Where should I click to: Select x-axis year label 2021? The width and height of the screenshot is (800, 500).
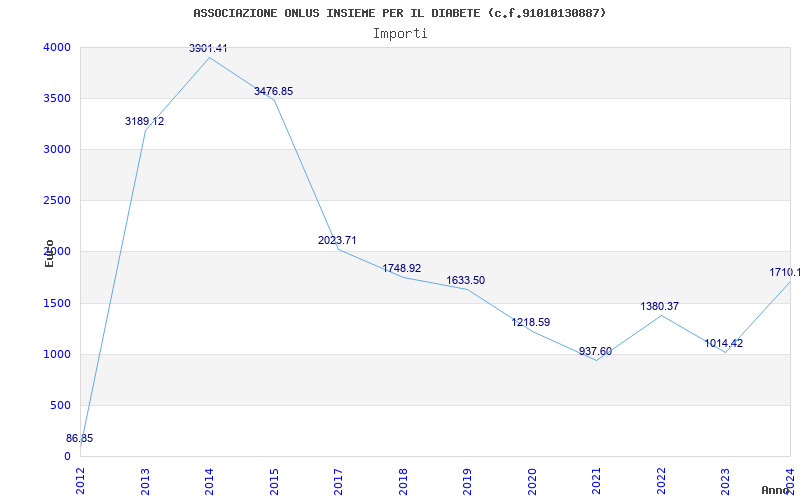pos(596,481)
